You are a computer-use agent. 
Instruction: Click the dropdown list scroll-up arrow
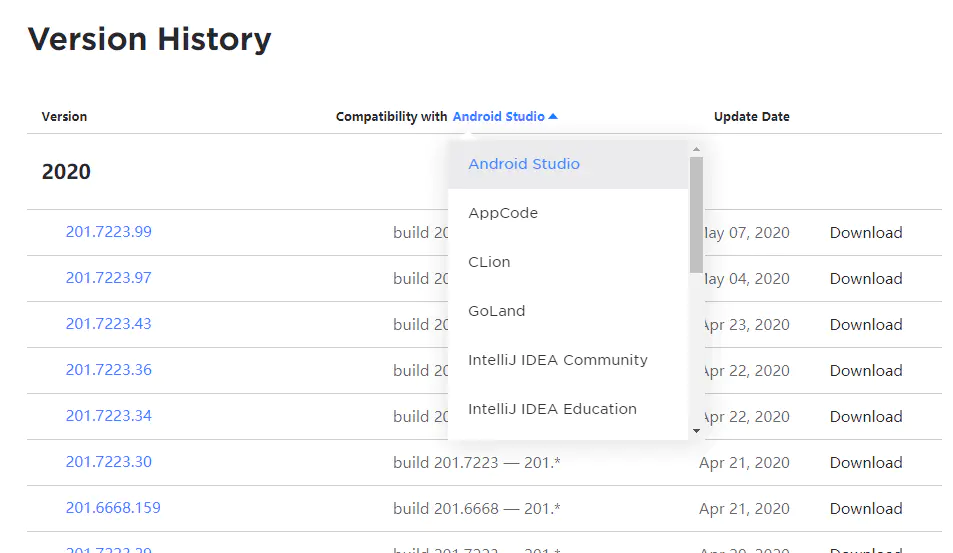pos(696,149)
